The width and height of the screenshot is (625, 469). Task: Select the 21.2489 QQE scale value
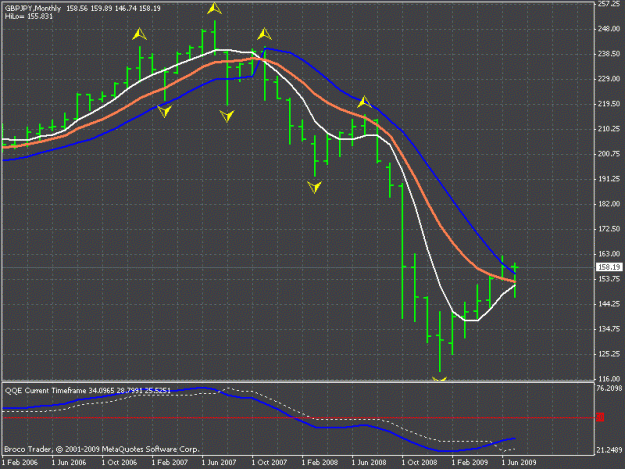609,450
